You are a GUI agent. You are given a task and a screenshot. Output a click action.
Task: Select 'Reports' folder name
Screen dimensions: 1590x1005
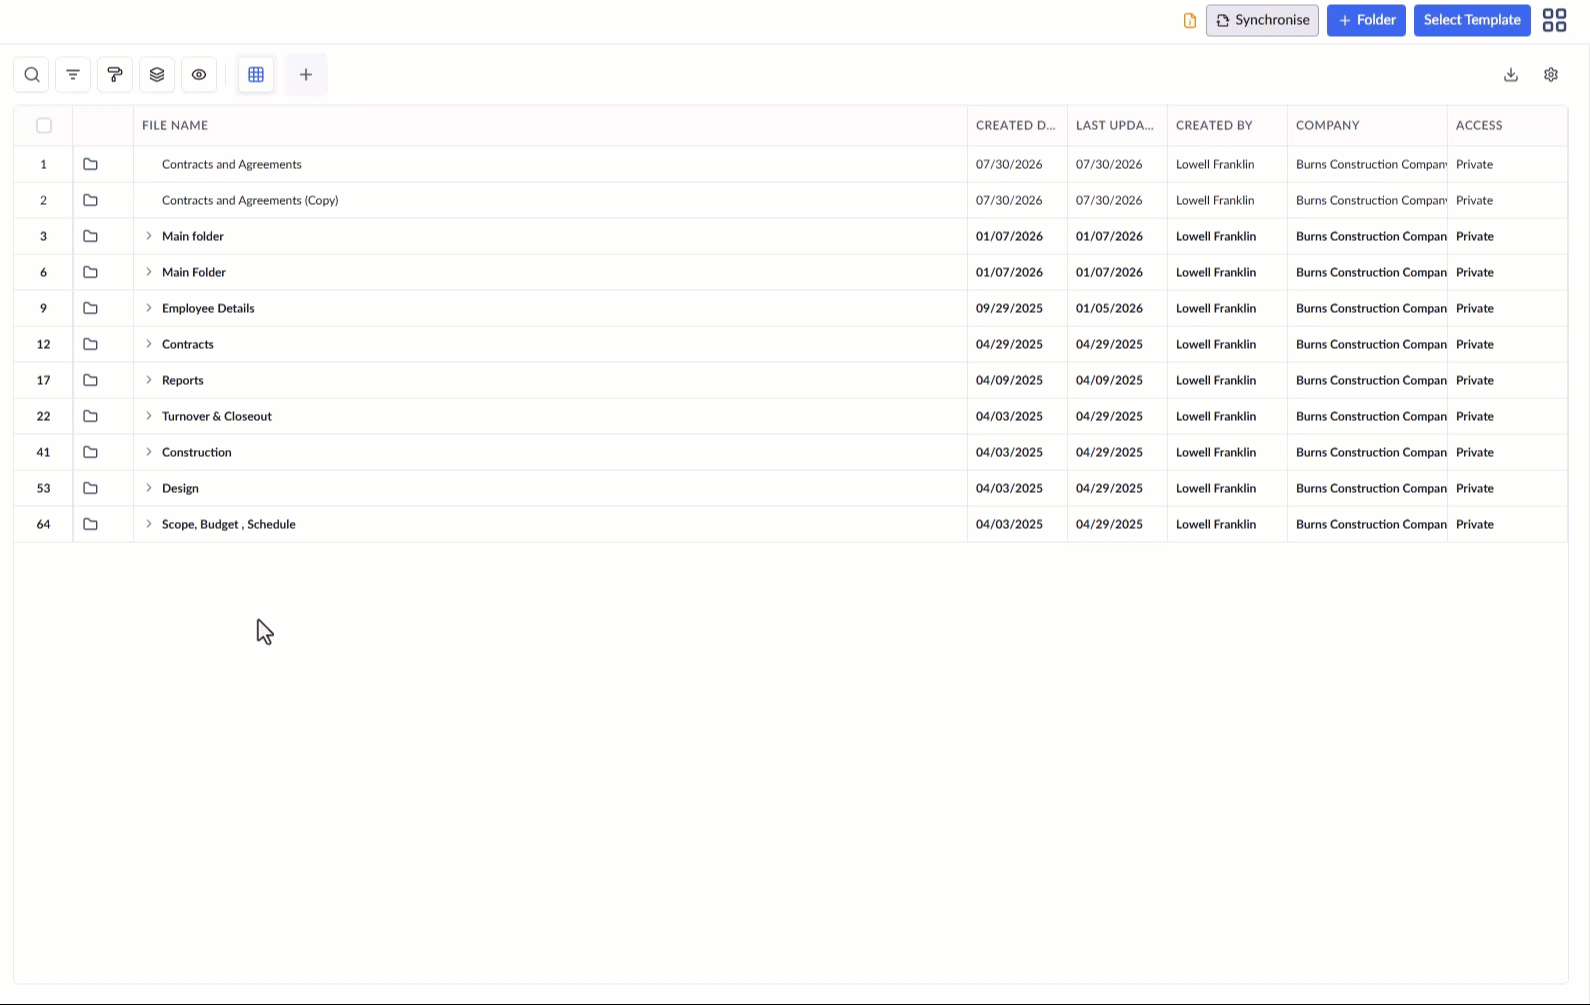click(183, 380)
